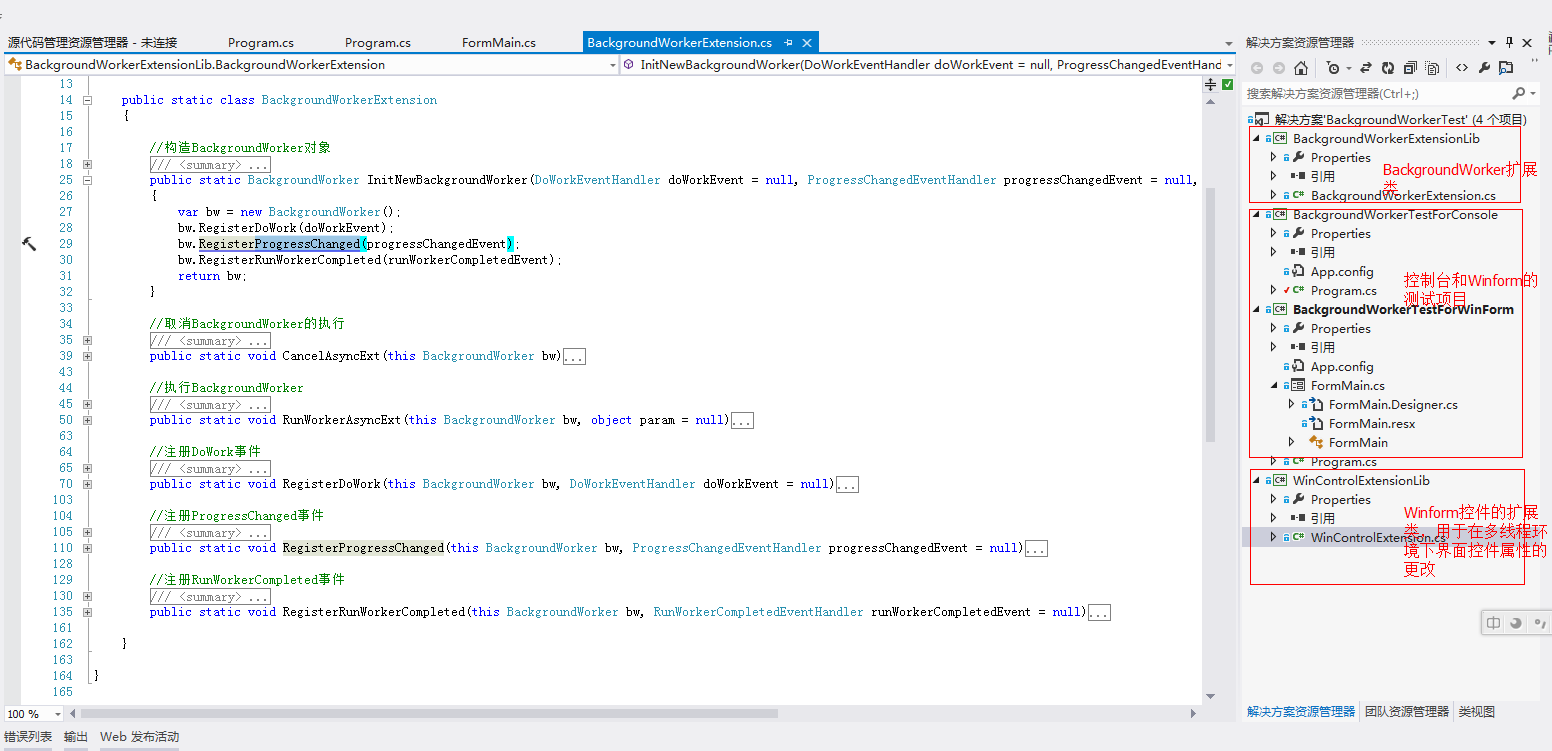1552x751 pixels.
Task: Select FormMain.resx in the tree
Action: (1372, 423)
